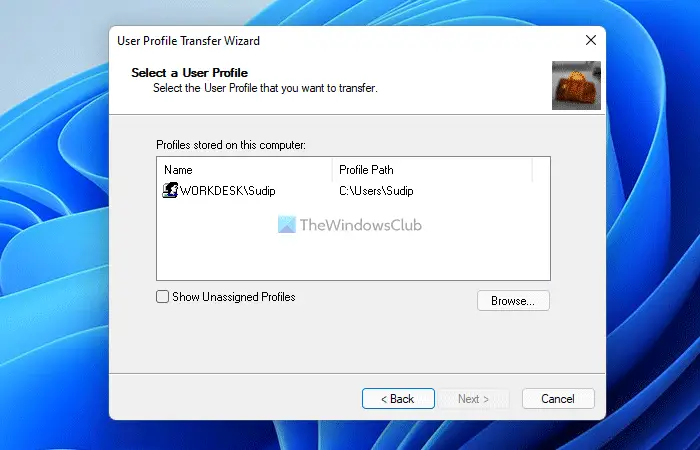Go back with the < Back button
The image size is (700, 450).
click(398, 398)
